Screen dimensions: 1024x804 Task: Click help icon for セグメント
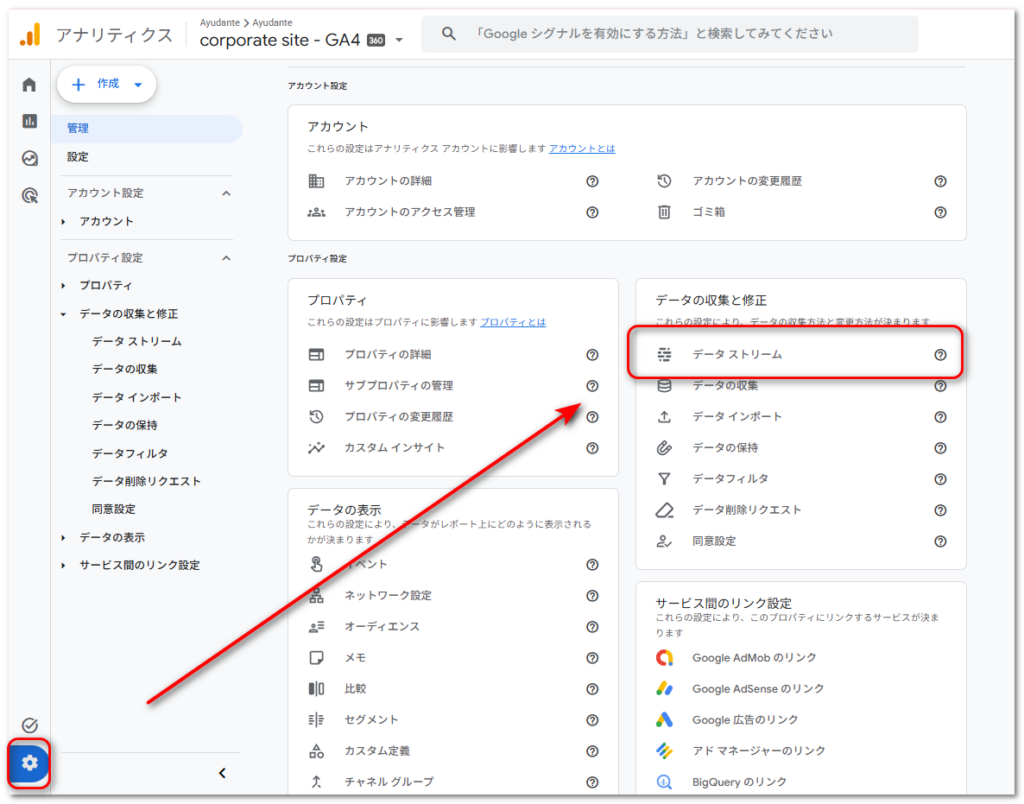point(592,720)
